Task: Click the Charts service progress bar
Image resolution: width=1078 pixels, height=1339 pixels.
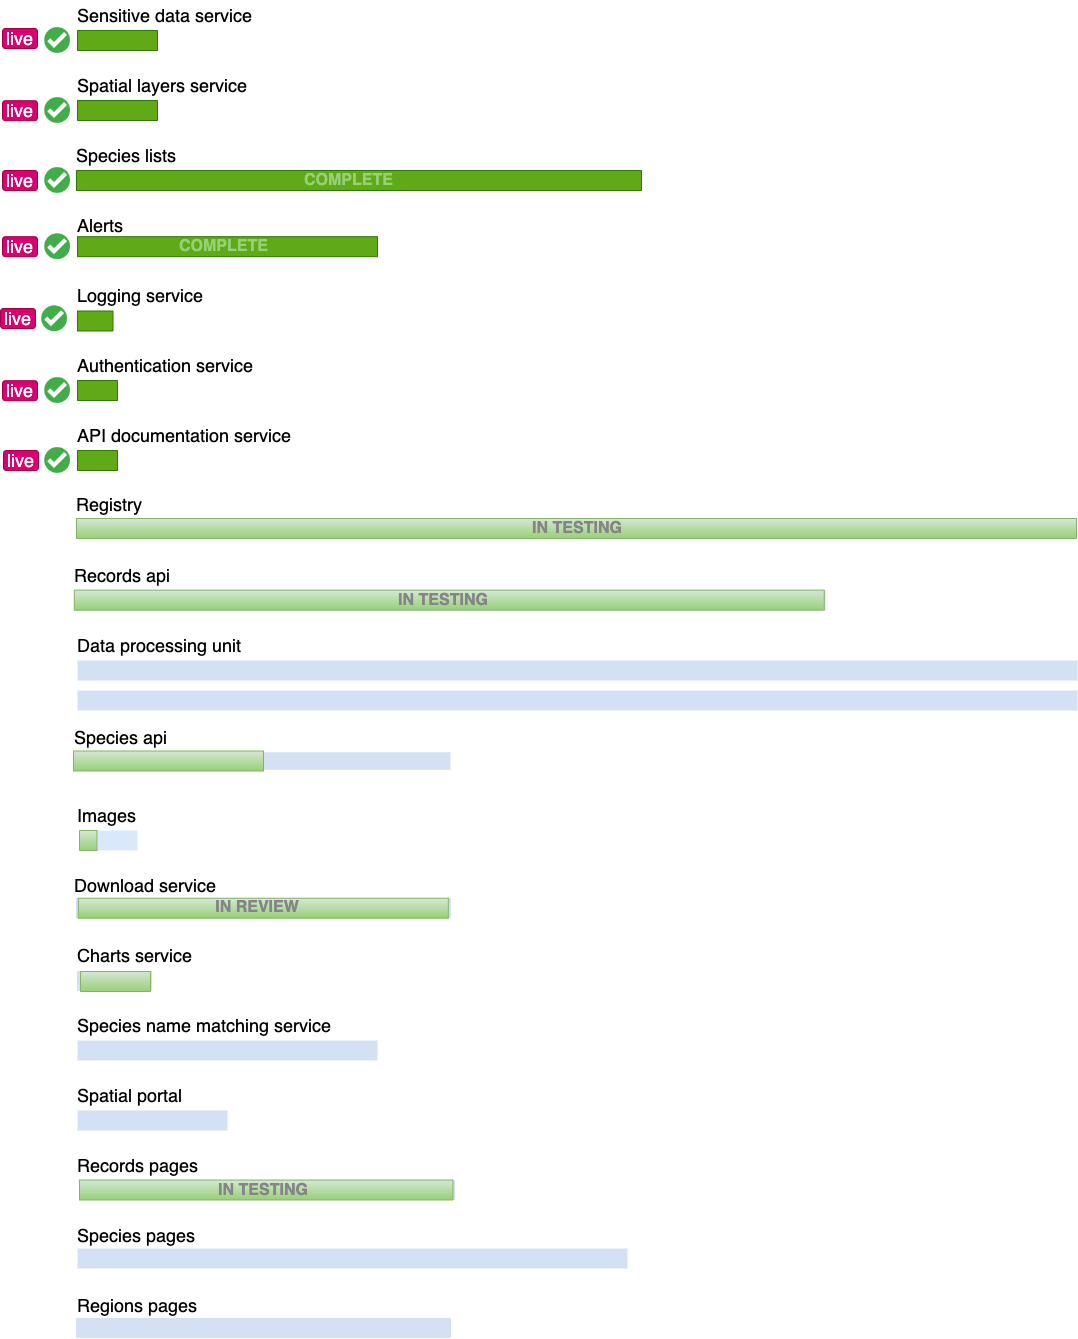Action: pos(115,981)
